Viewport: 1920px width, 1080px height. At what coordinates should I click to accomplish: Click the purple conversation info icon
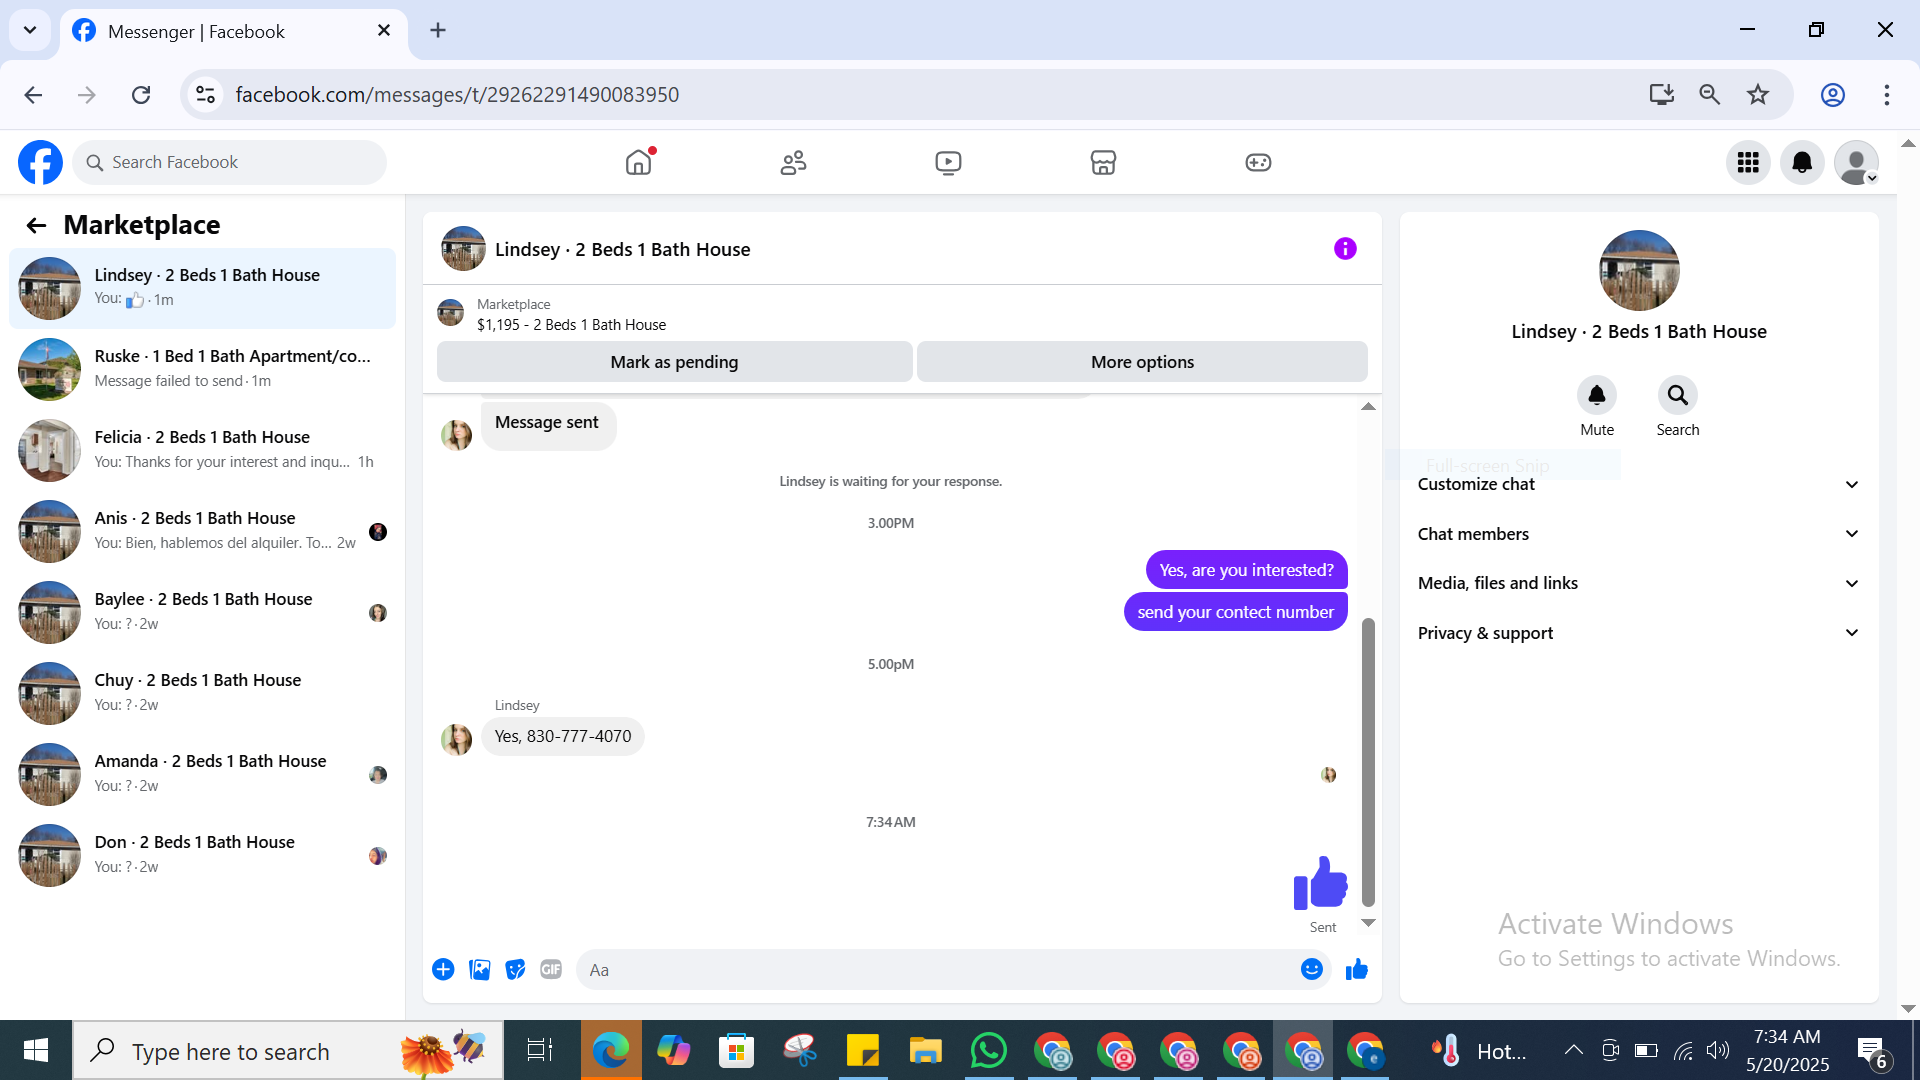click(x=1345, y=249)
